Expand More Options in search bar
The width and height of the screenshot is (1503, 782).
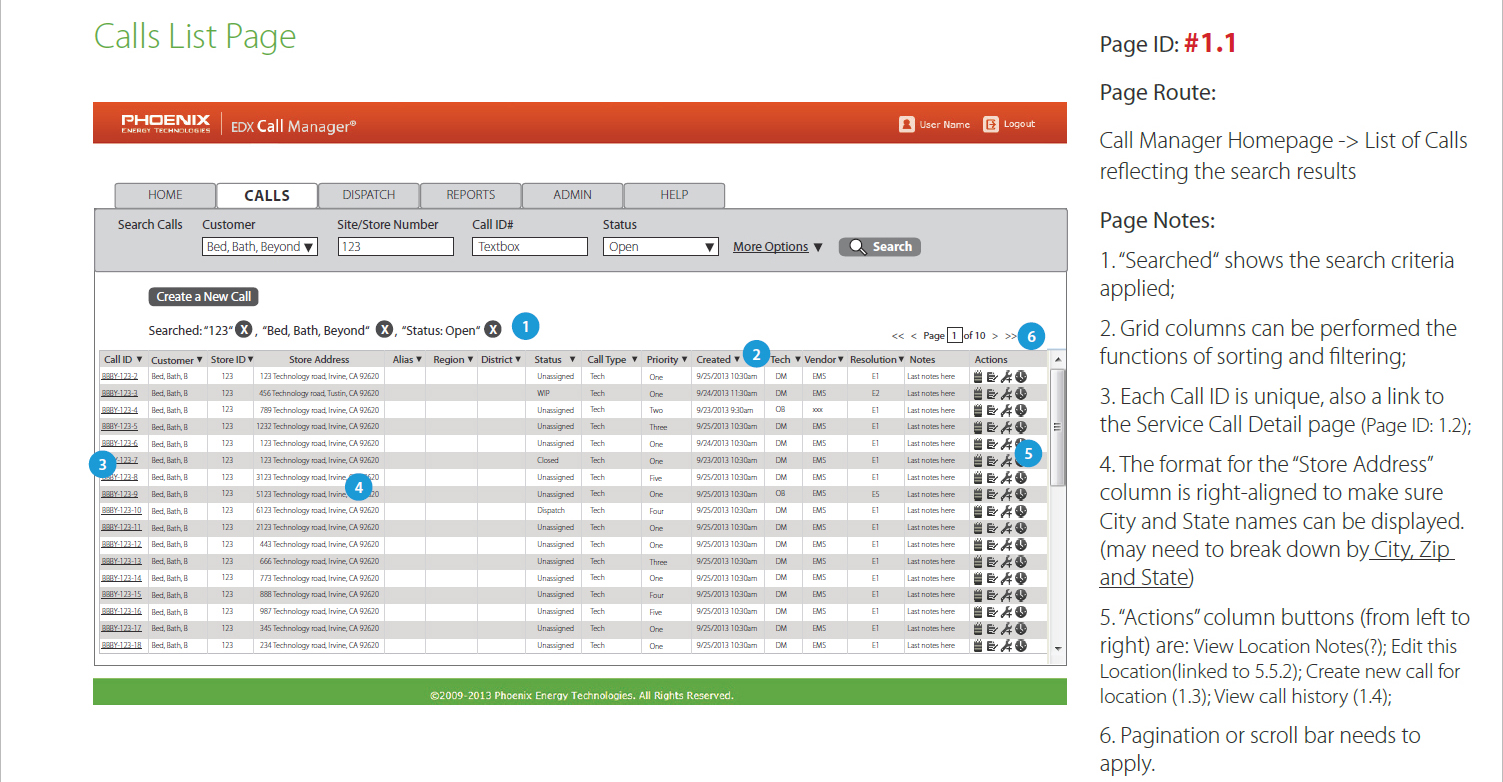778,247
